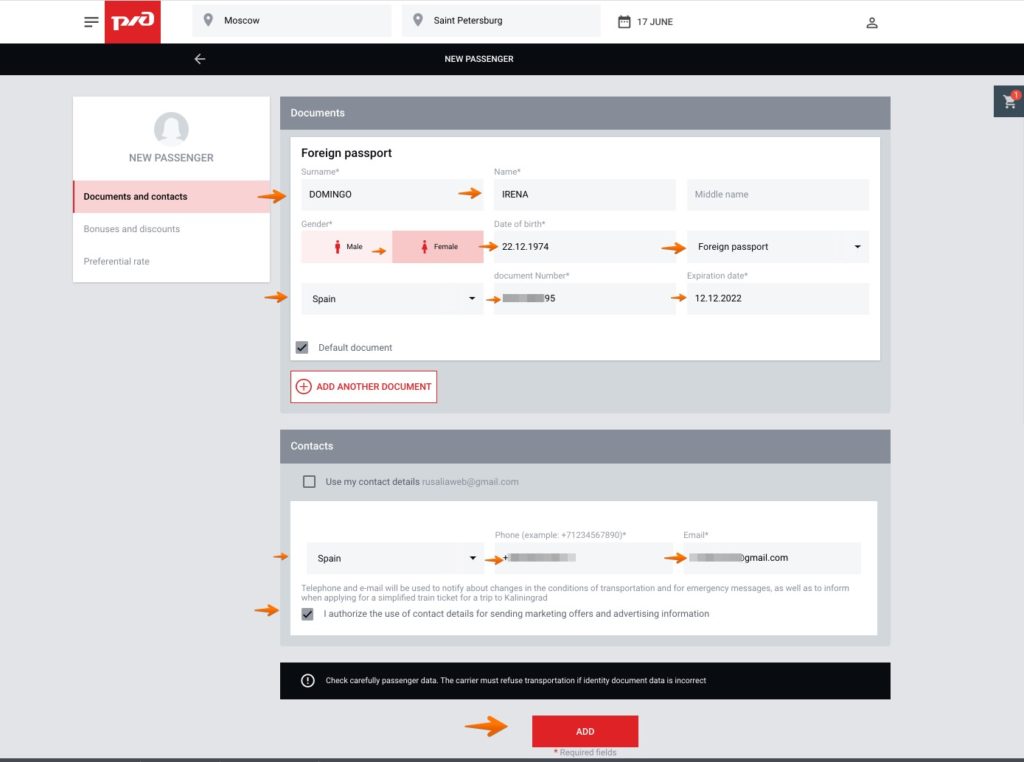Screen dimensions: 1024x762
Task: Switch to Bonuses and discounts section
Action: pos(132,229)
